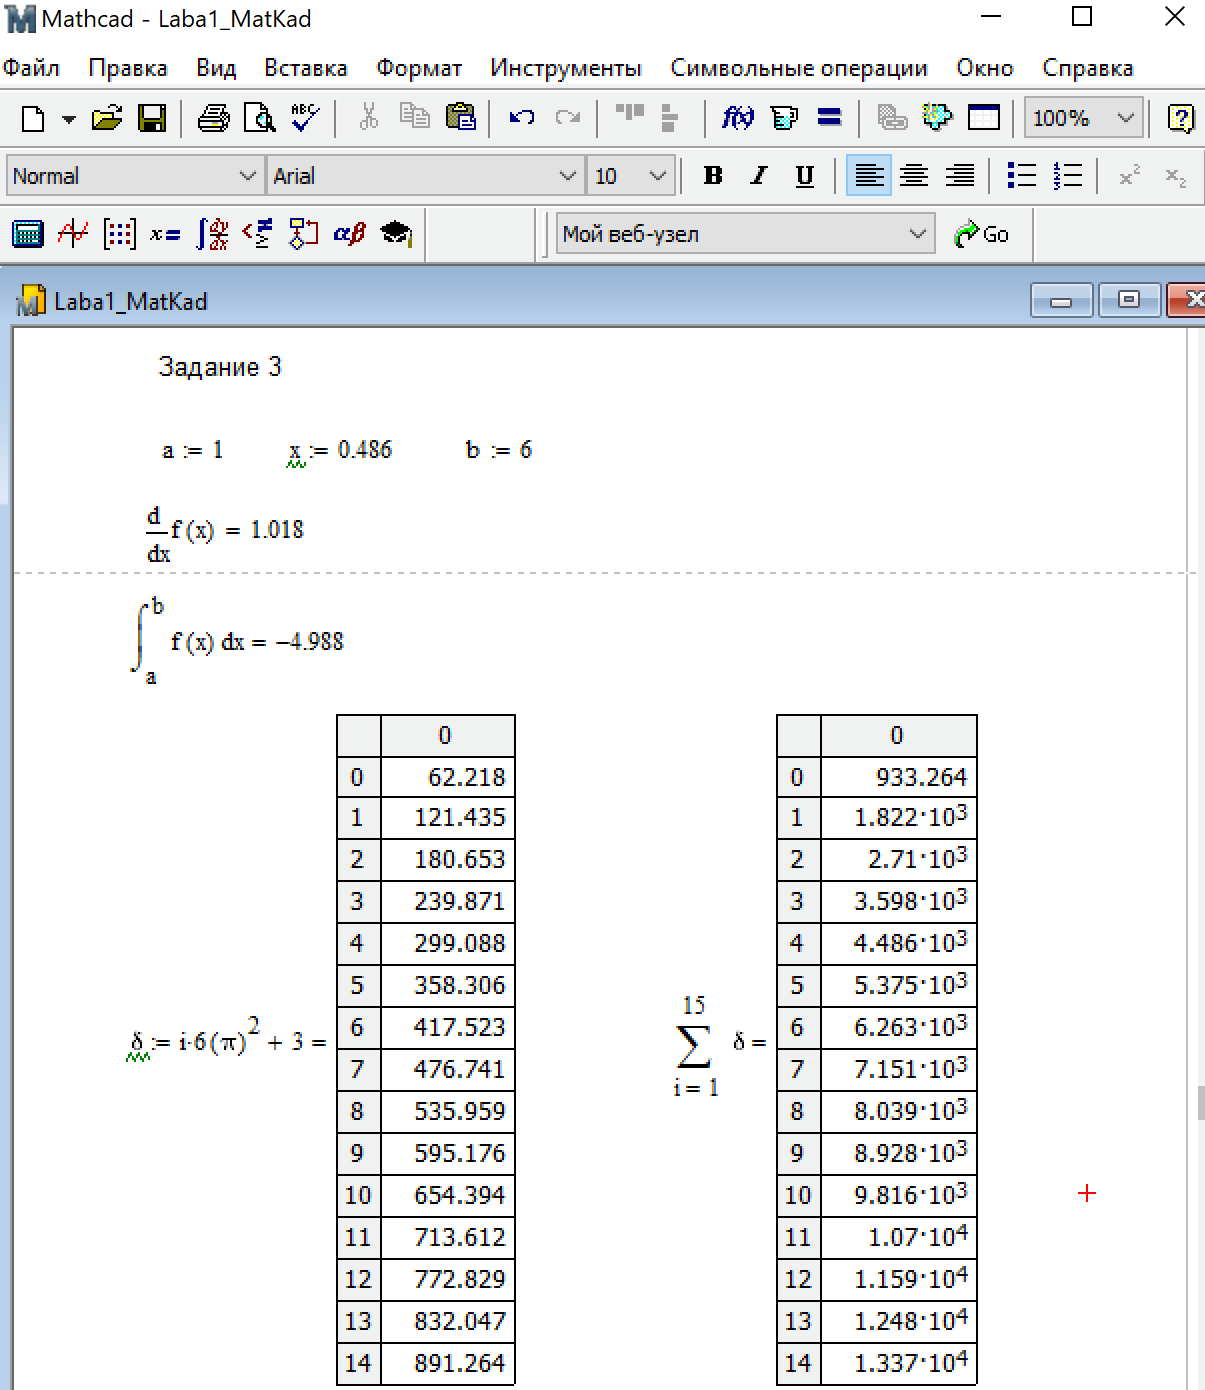Open the Calculator math toolbar icon
Image resolution: width=1205 pixels, height=1390 pixels.
[28, 234]
